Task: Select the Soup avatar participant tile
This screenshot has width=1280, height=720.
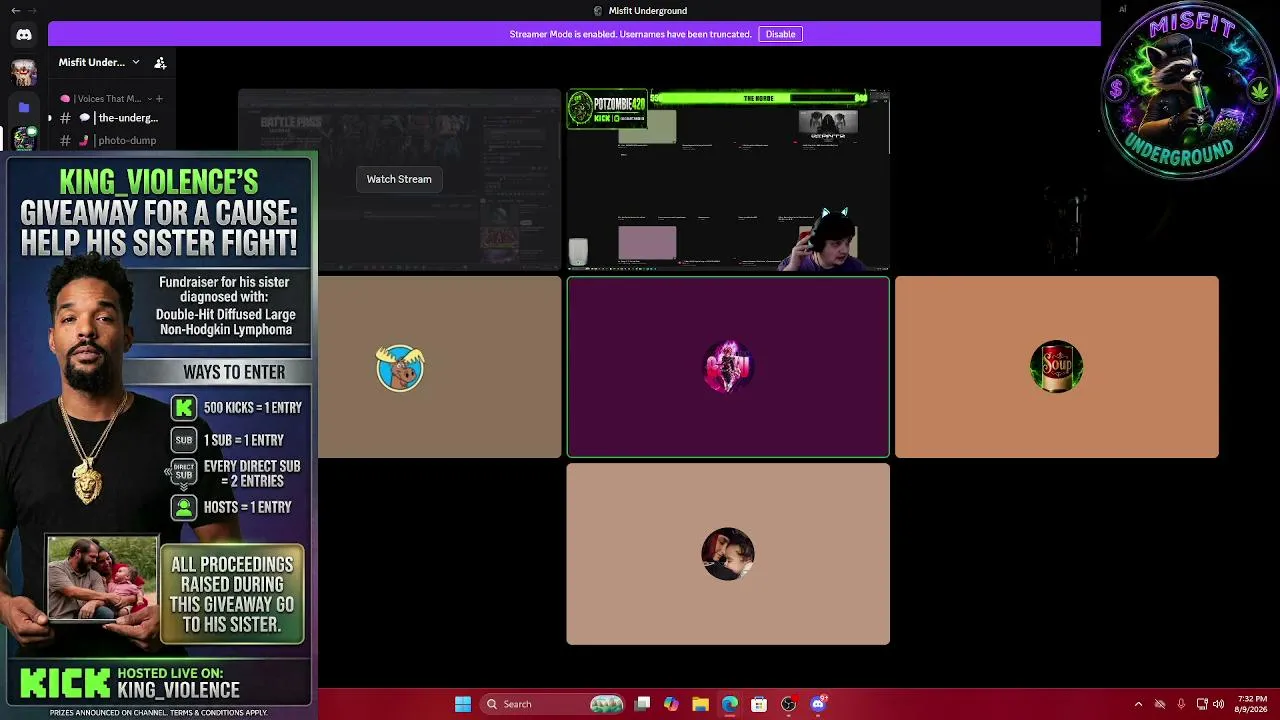Action: tap(1057, 367)
